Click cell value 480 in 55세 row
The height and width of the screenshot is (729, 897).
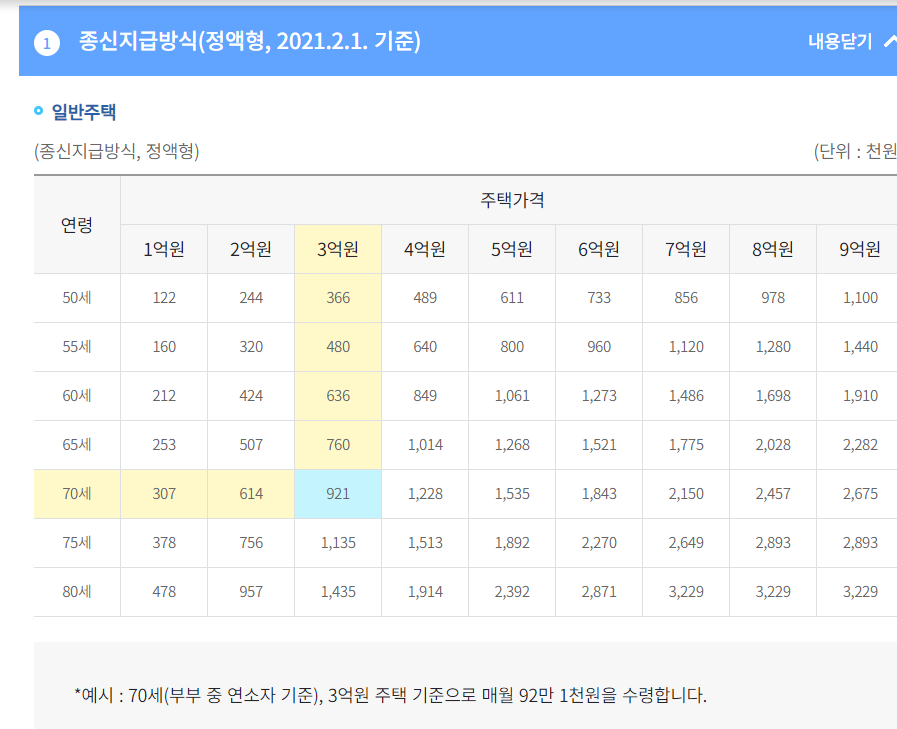point(338,347)
